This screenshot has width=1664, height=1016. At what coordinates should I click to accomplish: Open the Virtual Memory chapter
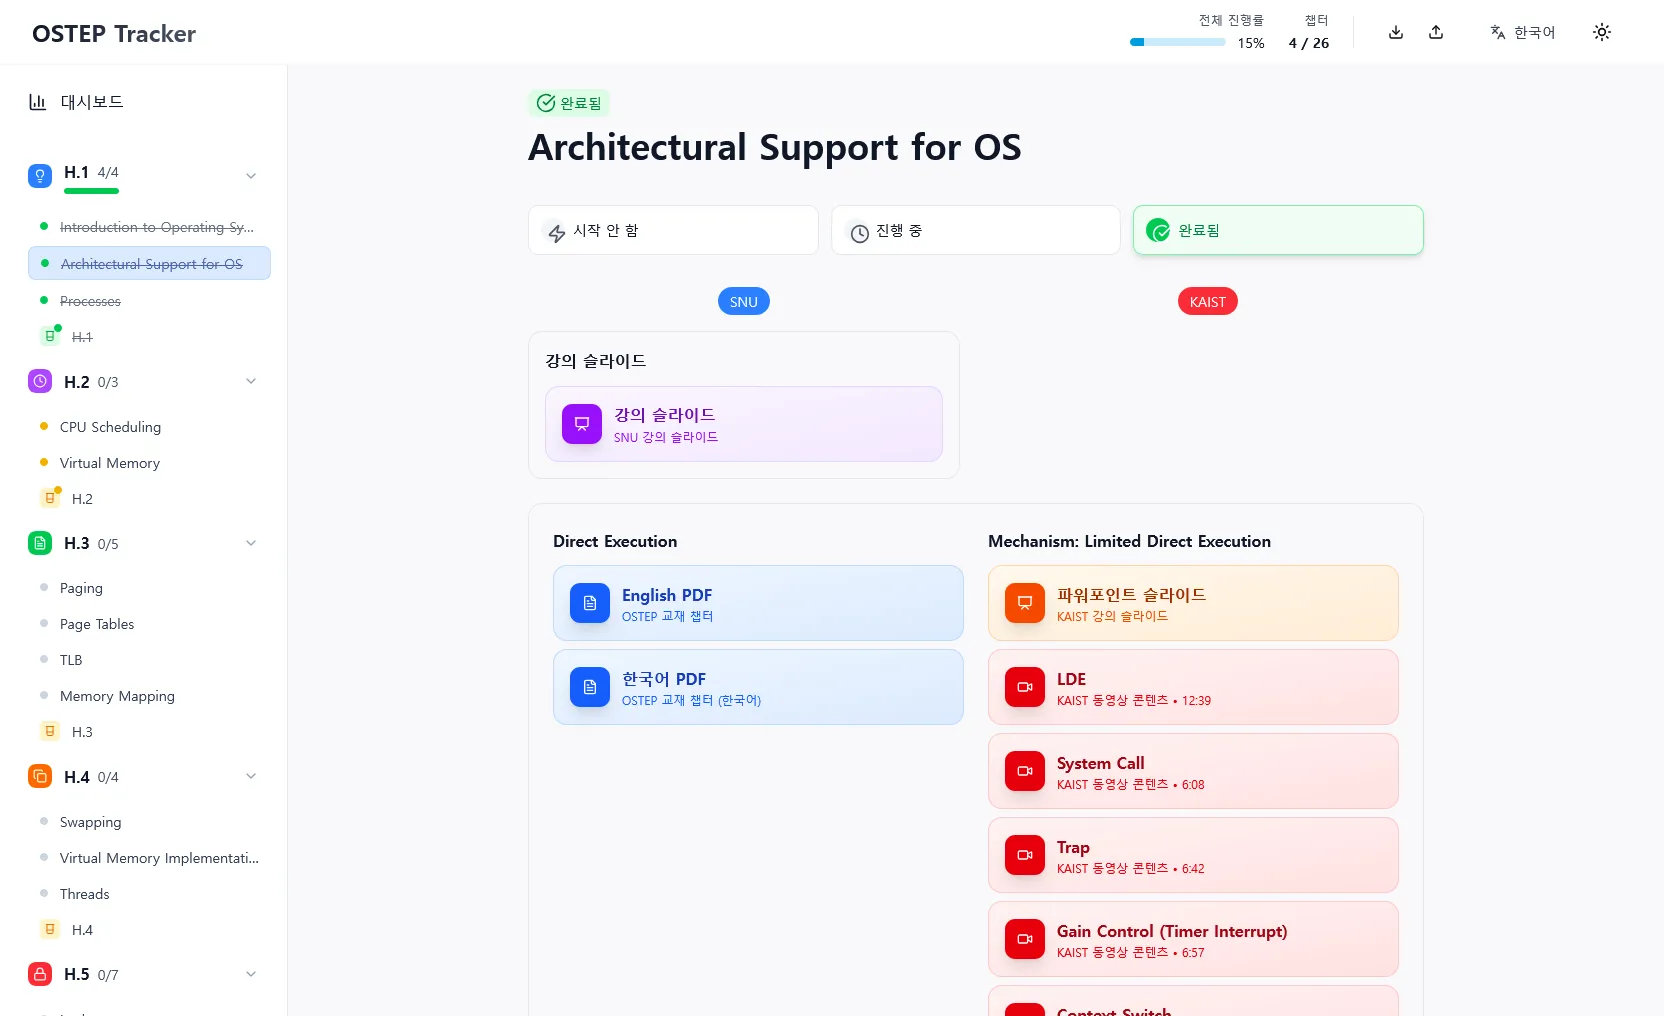pyautogui.click(x=149, y=463)
